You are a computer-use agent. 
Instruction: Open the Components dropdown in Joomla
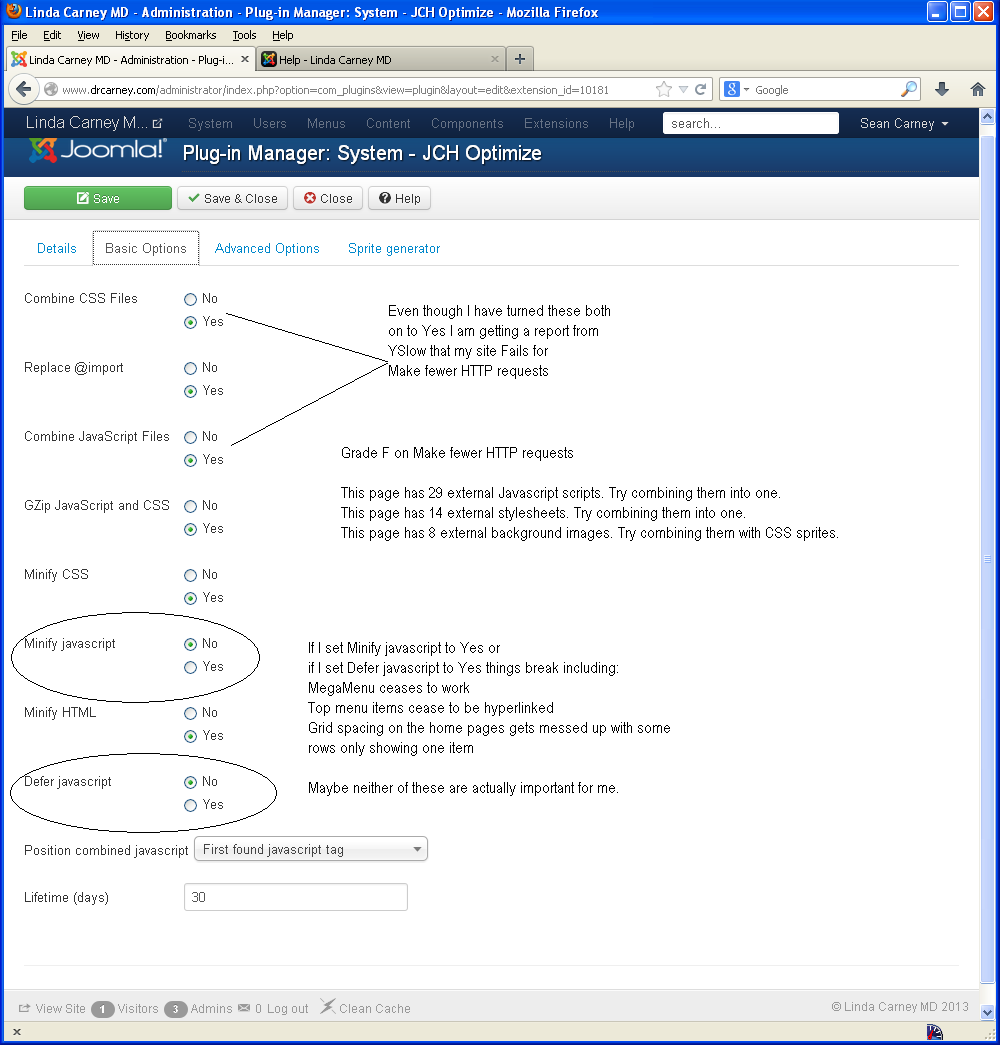(467, 123)
